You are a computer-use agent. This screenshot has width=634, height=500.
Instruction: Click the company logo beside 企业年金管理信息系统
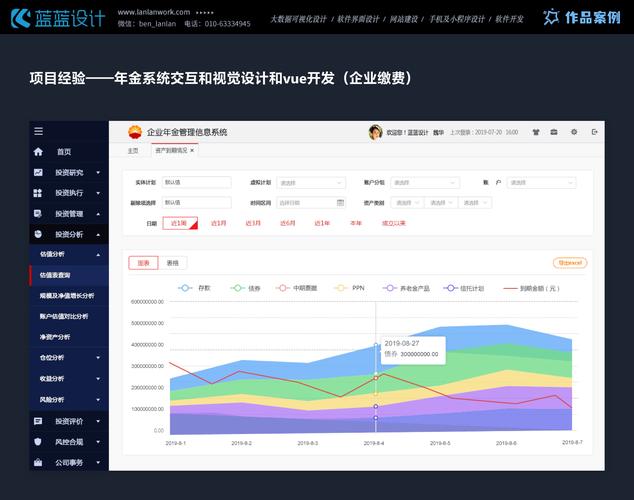click(x=135, y=132)
